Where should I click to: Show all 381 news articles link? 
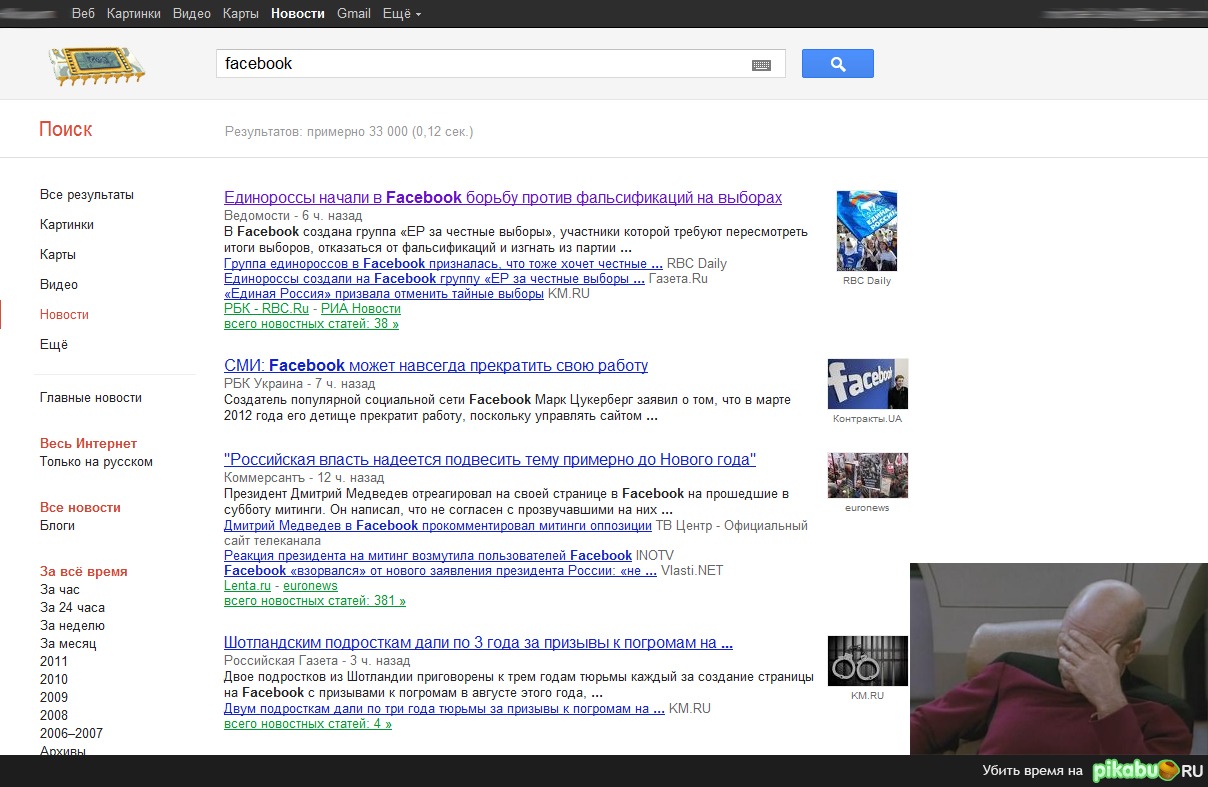coord(315,601)
